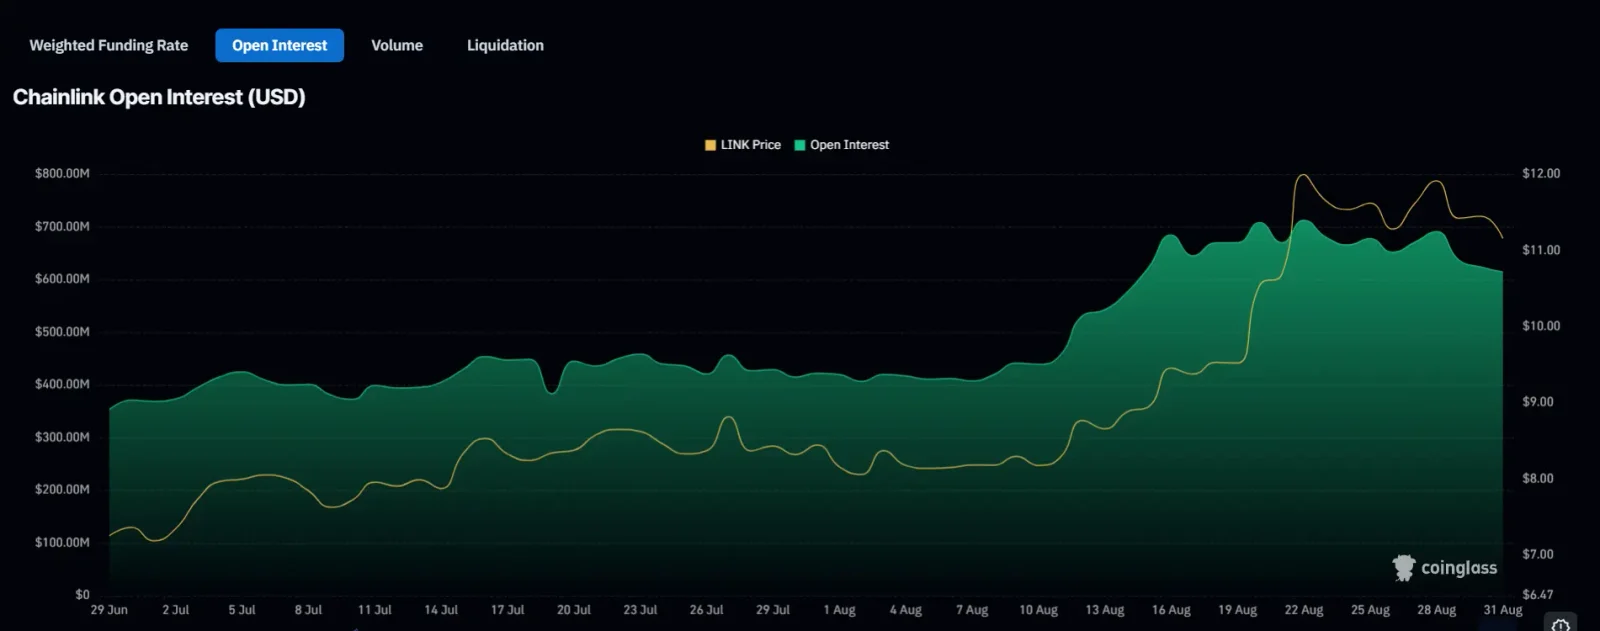Click the $11.00 price axis label
Image resolution: width=1600 pixels, height=631 pixels.
[x=1541, y=250]
